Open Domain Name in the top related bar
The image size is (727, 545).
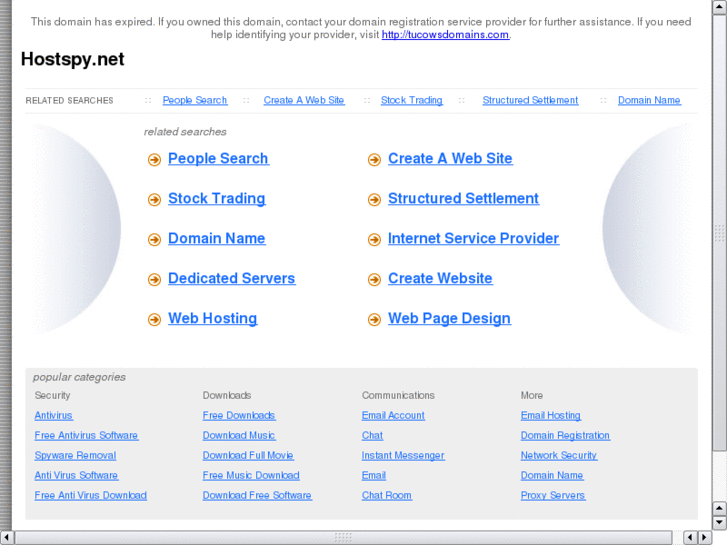coord(649,100)
